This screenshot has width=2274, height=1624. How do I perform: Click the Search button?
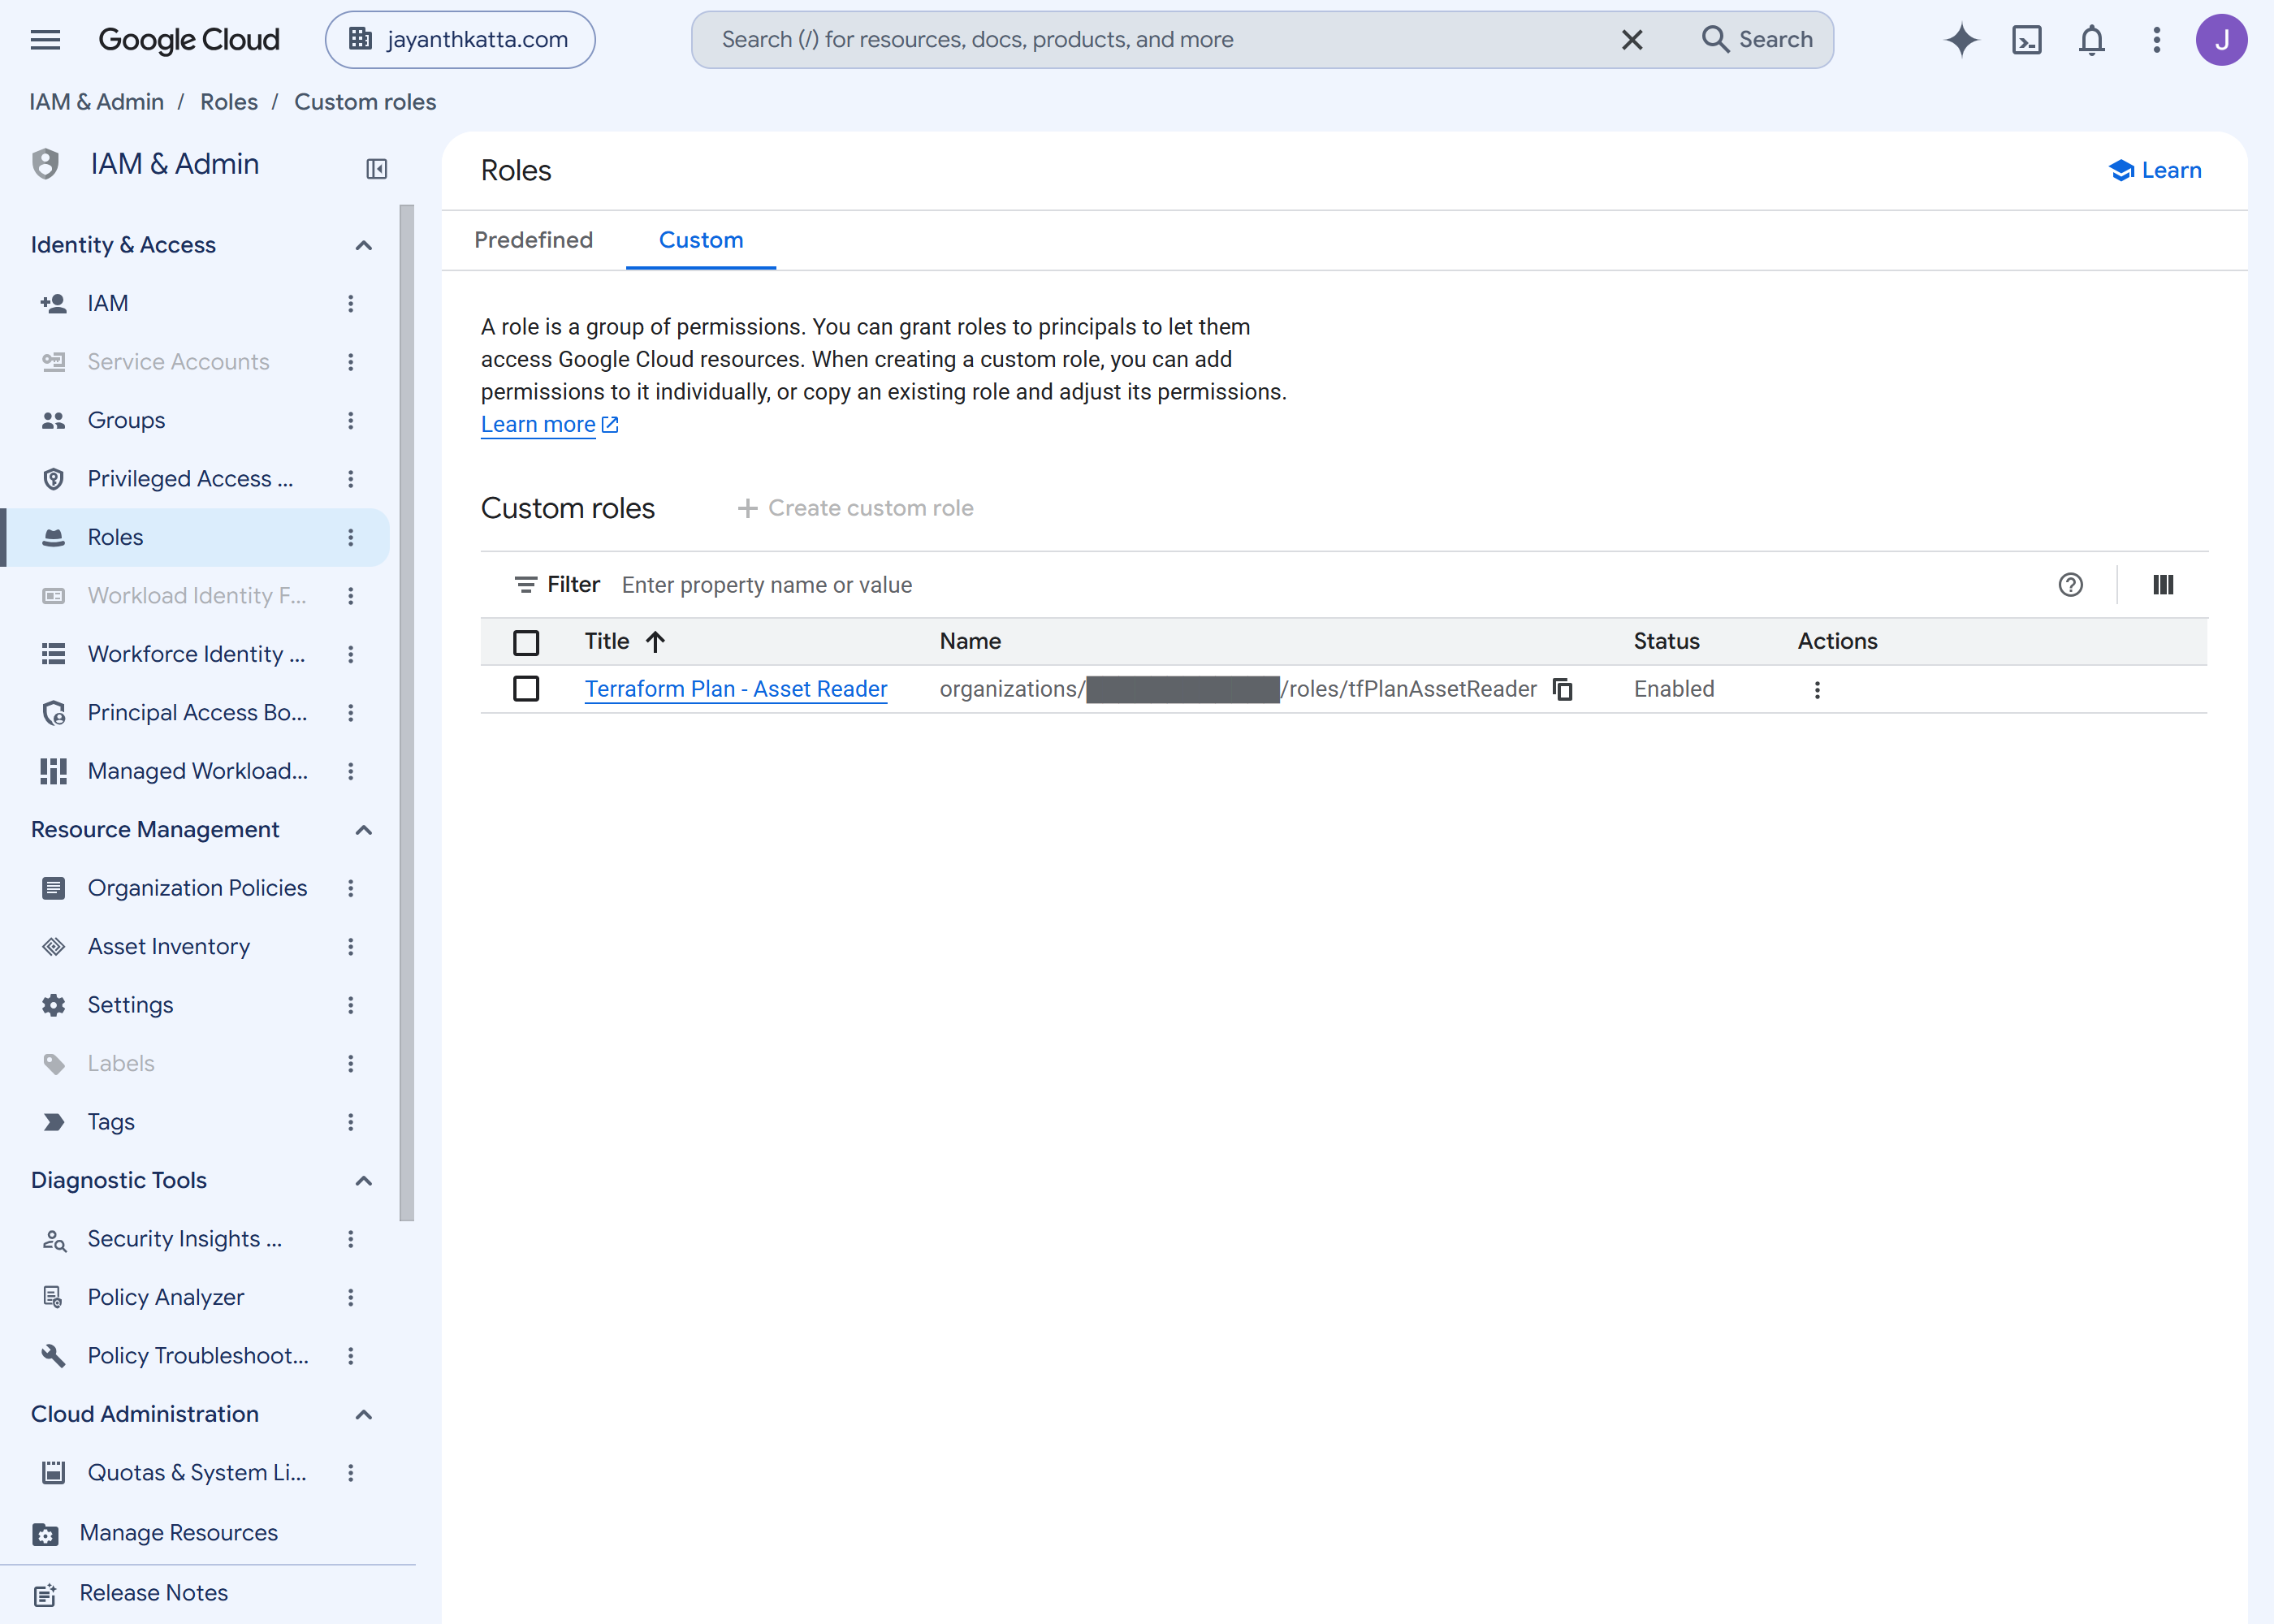tap(1757, 40)
